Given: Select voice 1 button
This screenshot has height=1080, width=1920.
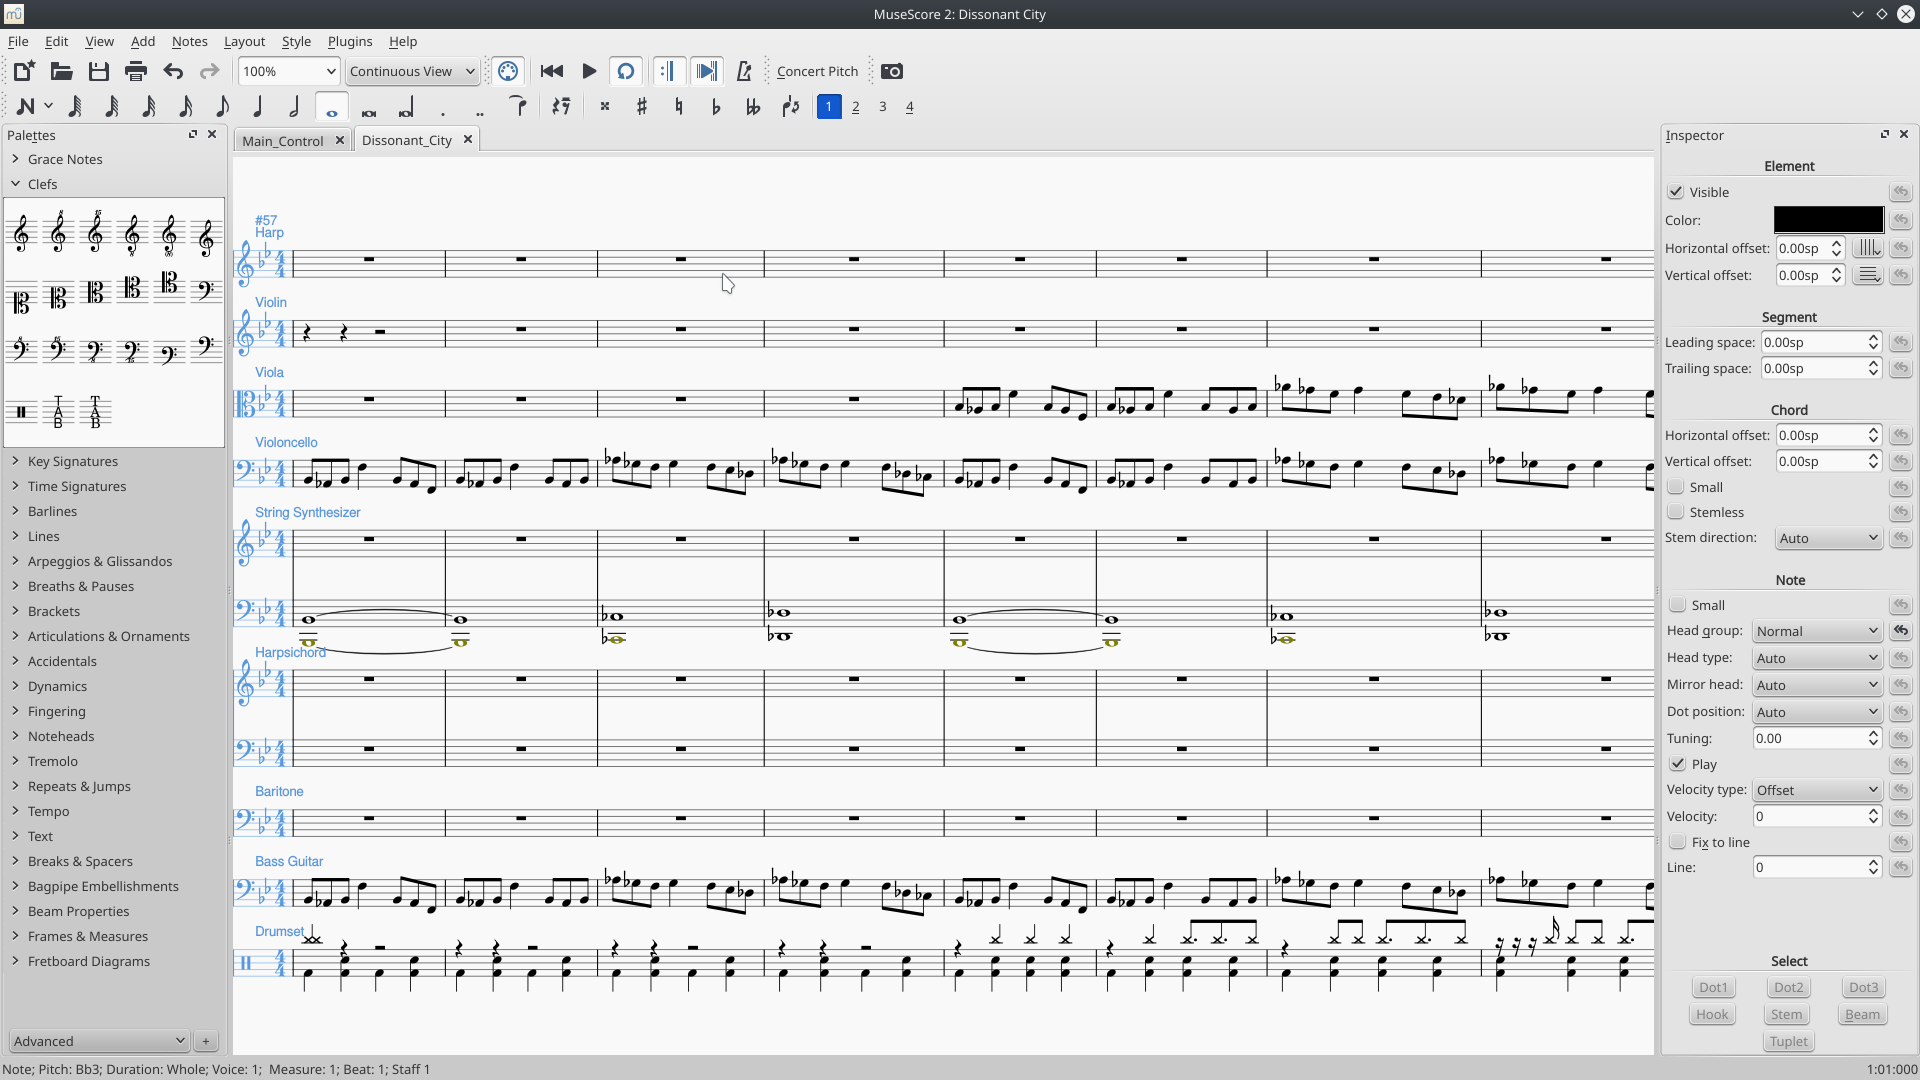Looking at the screenshot, I should pos(829,107).
